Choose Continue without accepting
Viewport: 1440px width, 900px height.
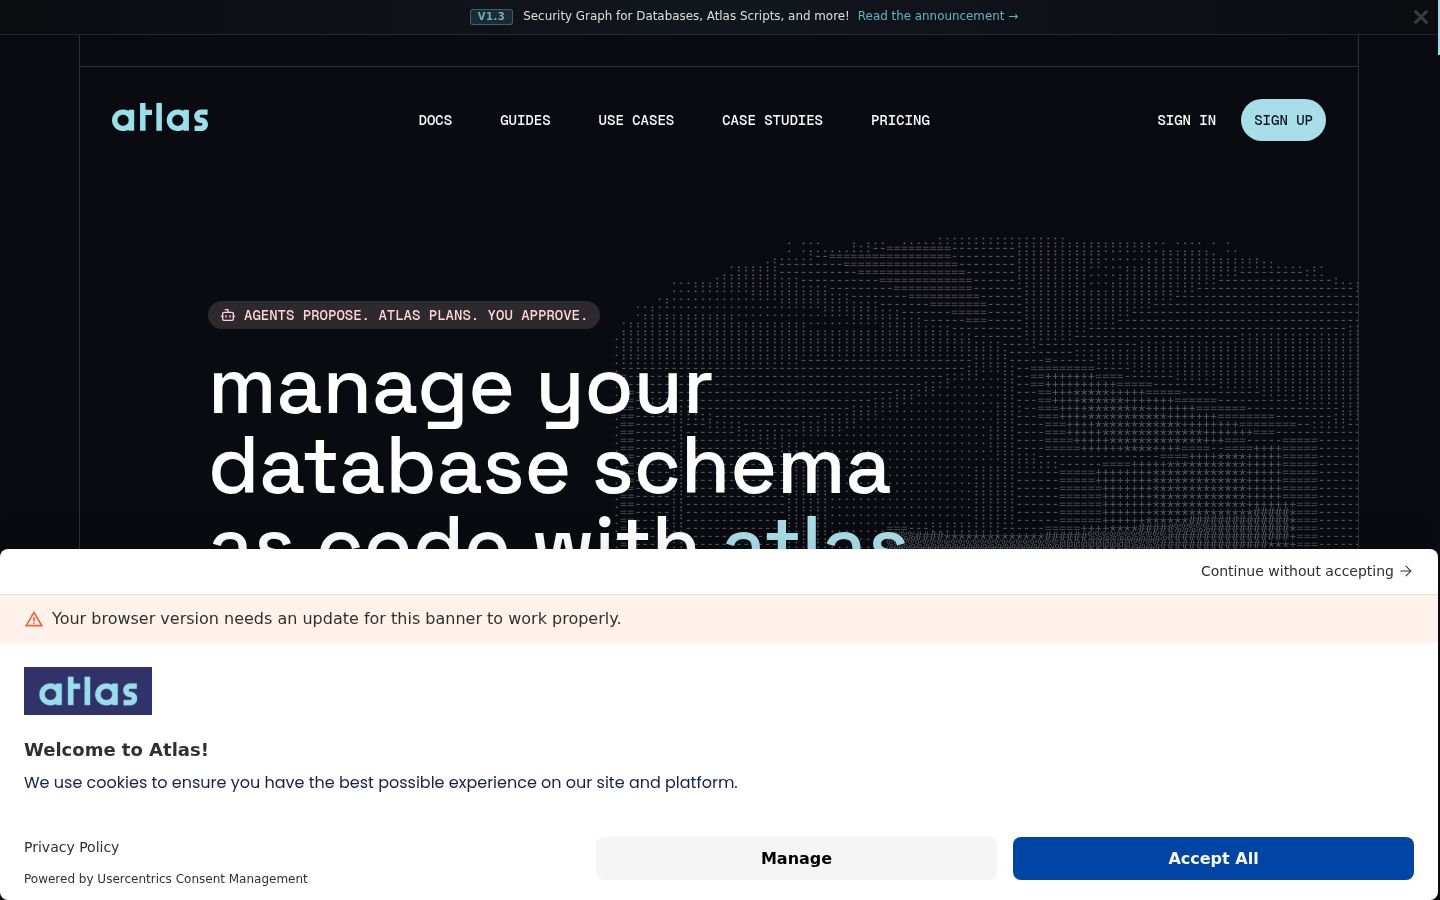pos(1306,571)
